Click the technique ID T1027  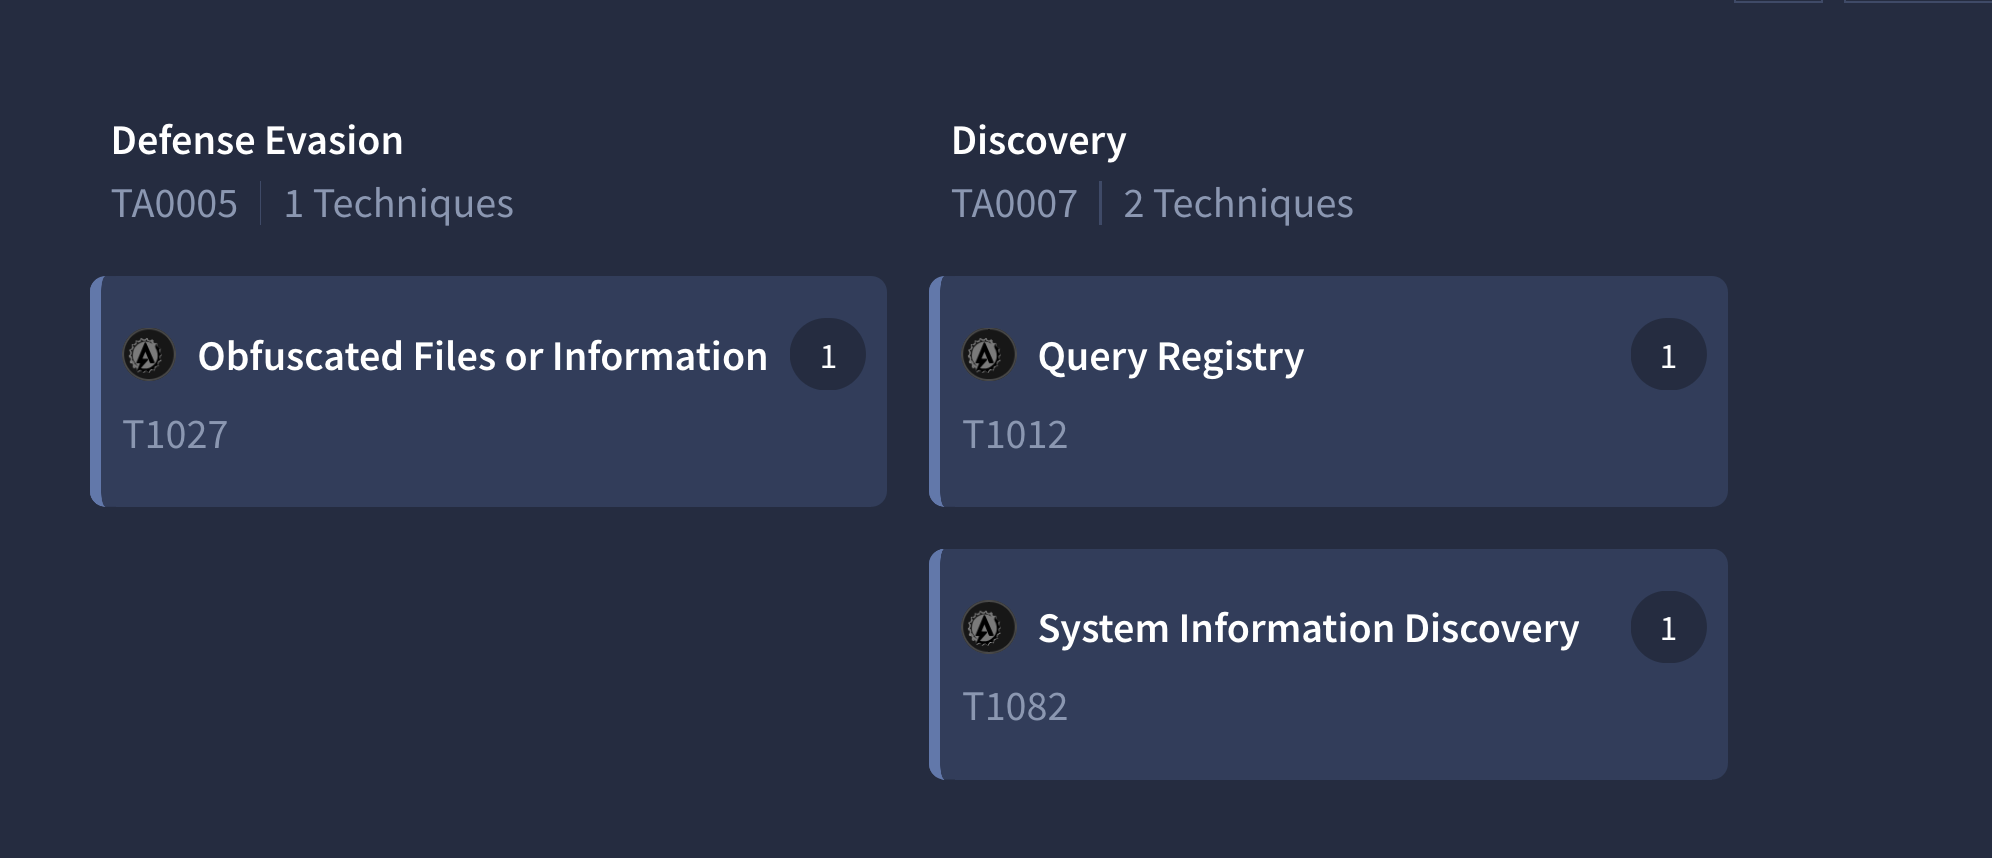pyautogui.click(x=175, y=435)
